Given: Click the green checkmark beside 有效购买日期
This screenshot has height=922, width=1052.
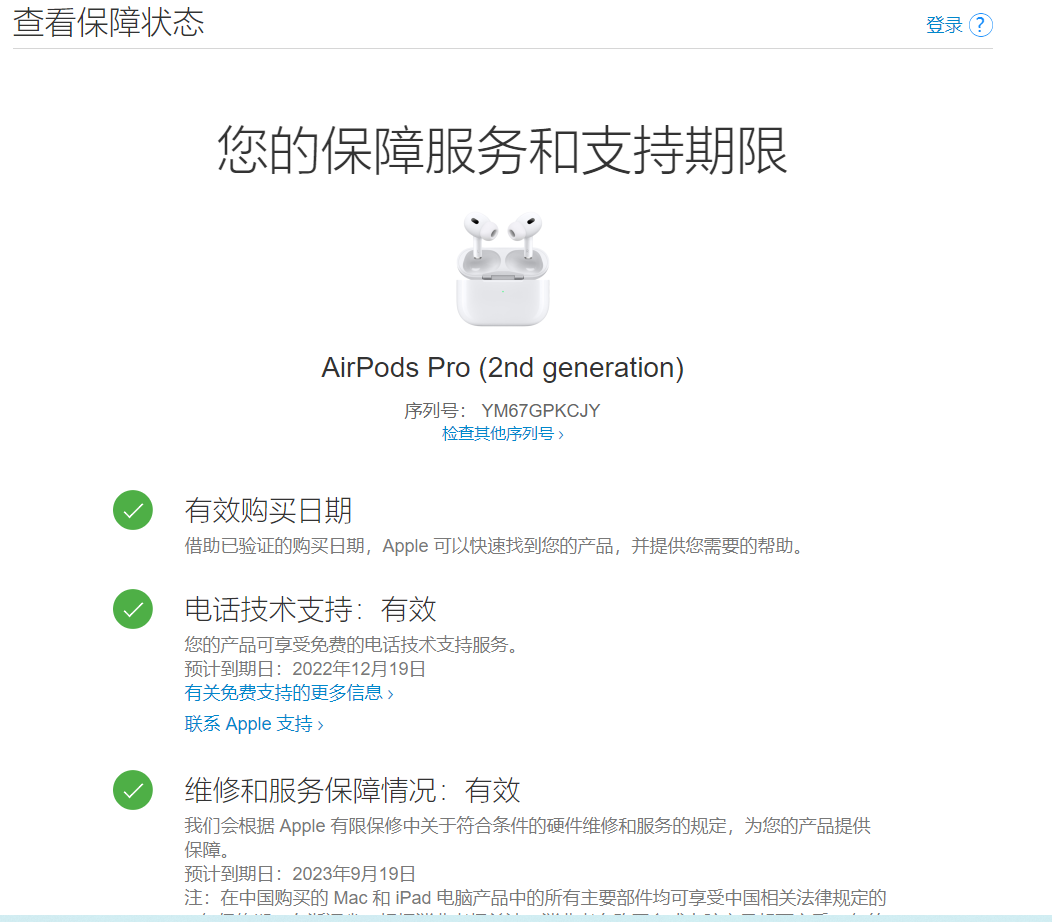Looking at the screenshot, I should coord(133,511).
